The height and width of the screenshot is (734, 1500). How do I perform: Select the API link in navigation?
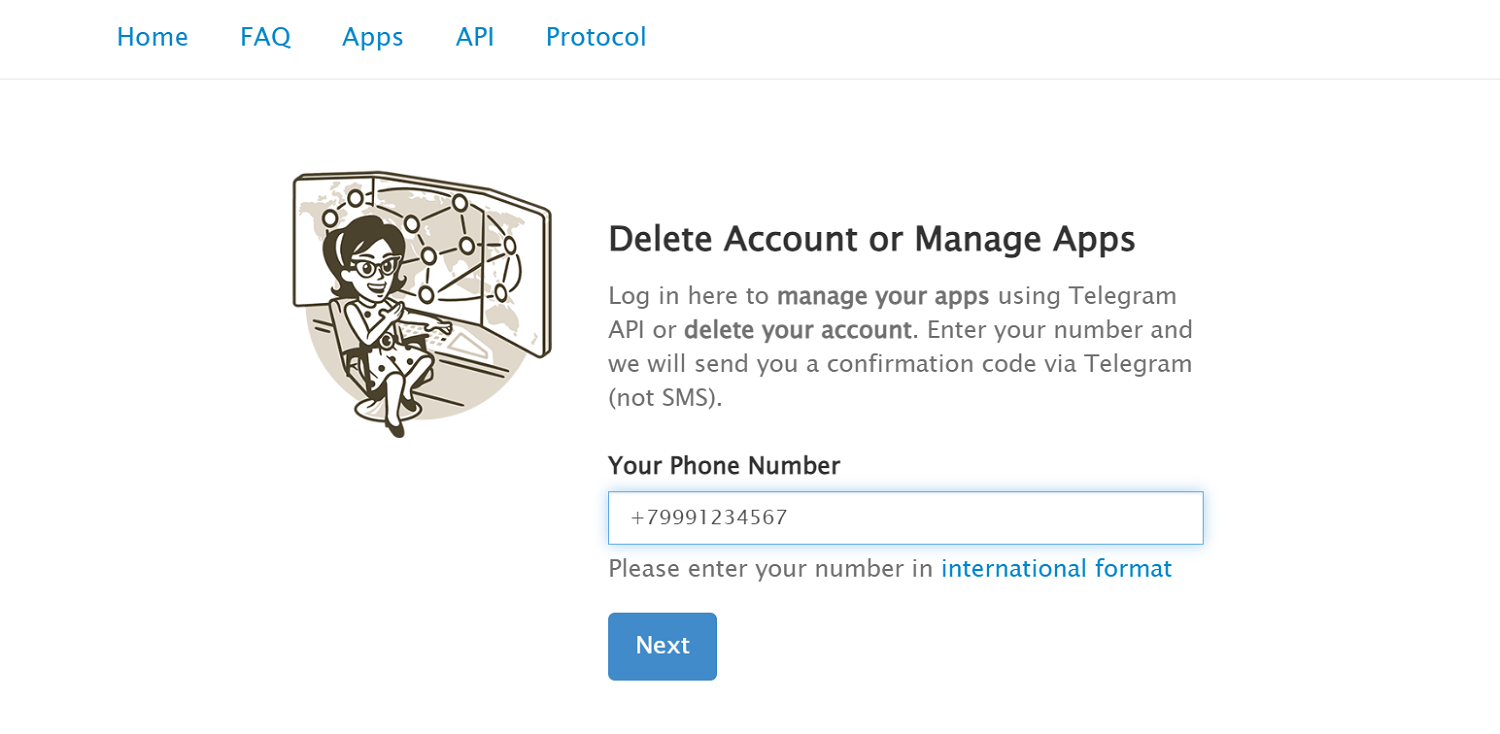click(x=475, y=37)
